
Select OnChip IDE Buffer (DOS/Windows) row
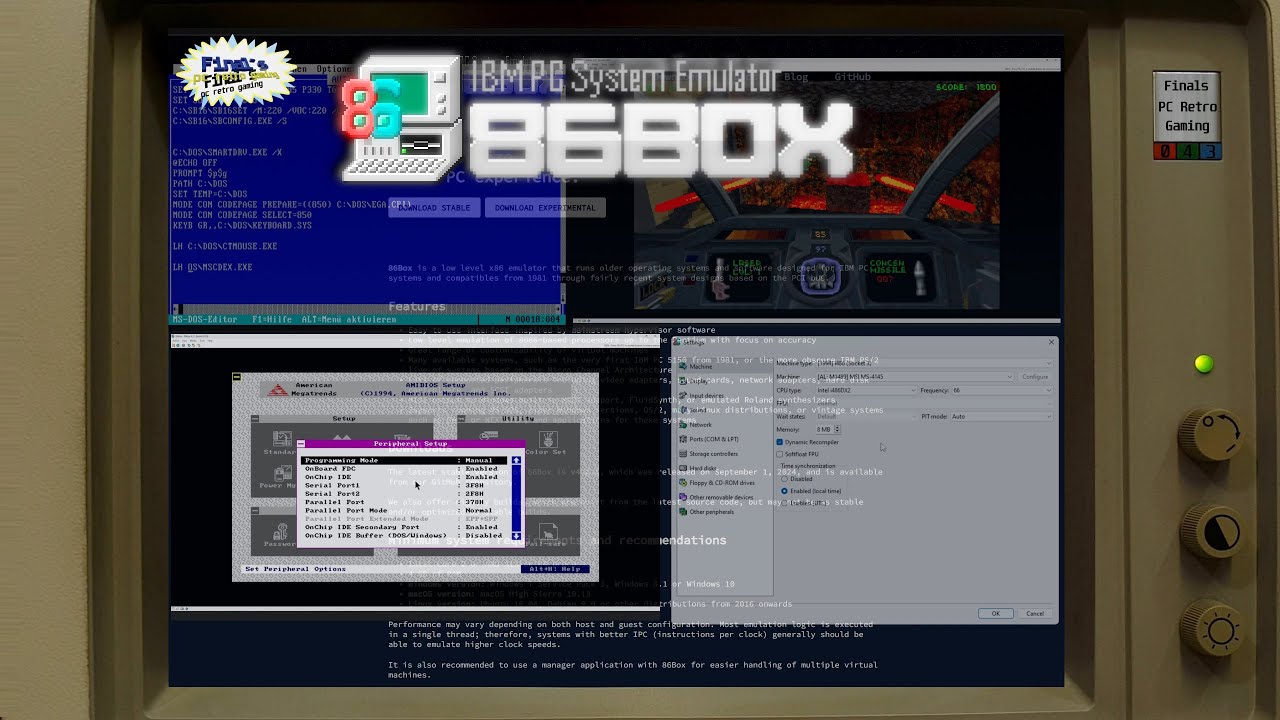click(404, 535)
